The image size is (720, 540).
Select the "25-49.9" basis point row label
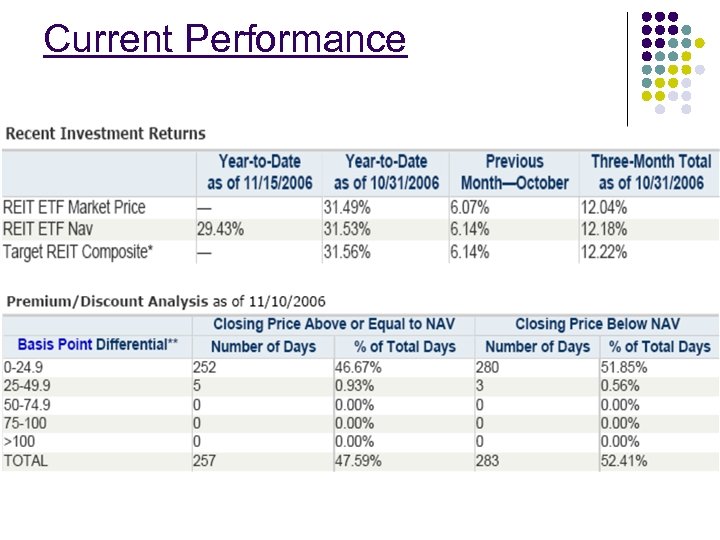click(x=27, y=386)
